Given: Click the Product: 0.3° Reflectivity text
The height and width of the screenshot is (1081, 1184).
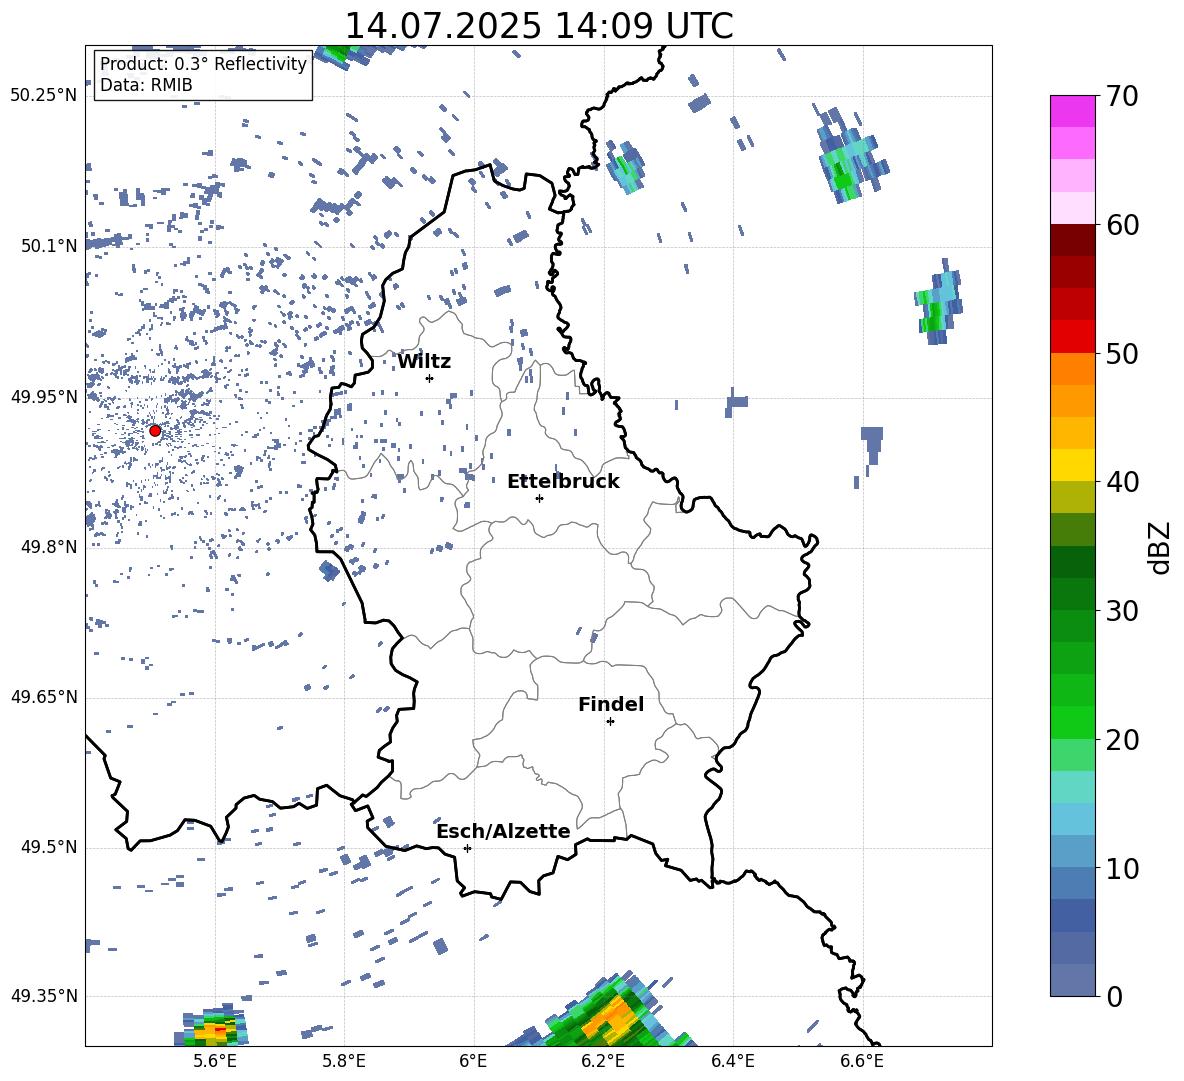Looking at the screenshot, I should pos(203,64).
